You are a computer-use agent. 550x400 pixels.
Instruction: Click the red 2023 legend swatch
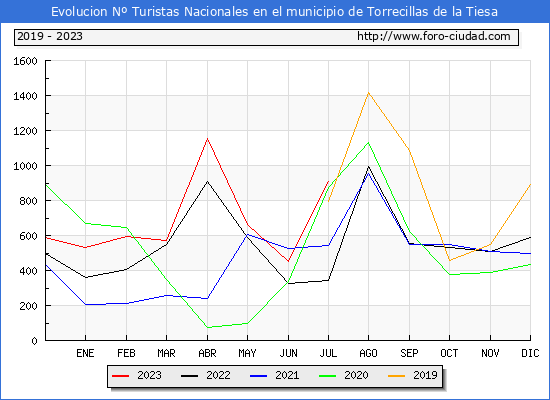tap(120, 376)
